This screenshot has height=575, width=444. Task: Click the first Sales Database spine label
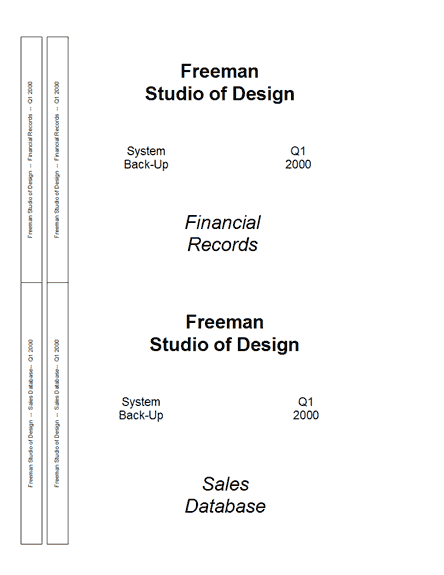pyautogui.click(x=30, y=413)
